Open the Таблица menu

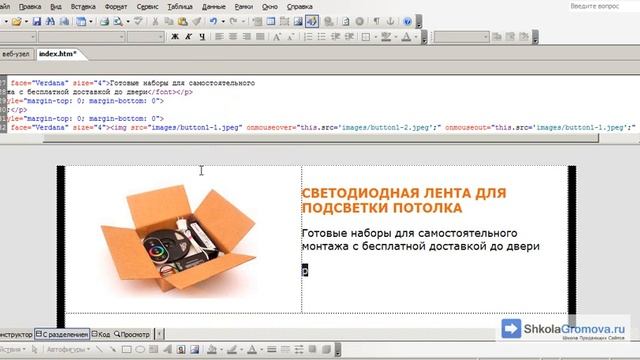coord(180,7)
